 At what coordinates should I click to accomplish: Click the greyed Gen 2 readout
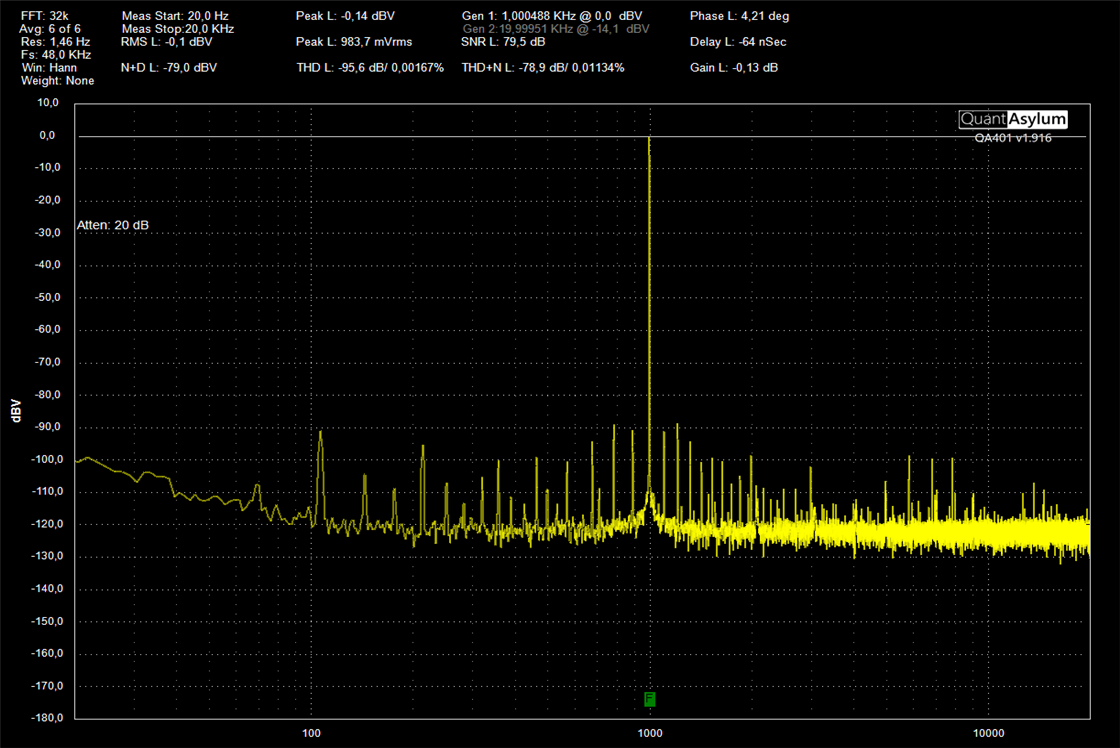(x=556, y=29)
